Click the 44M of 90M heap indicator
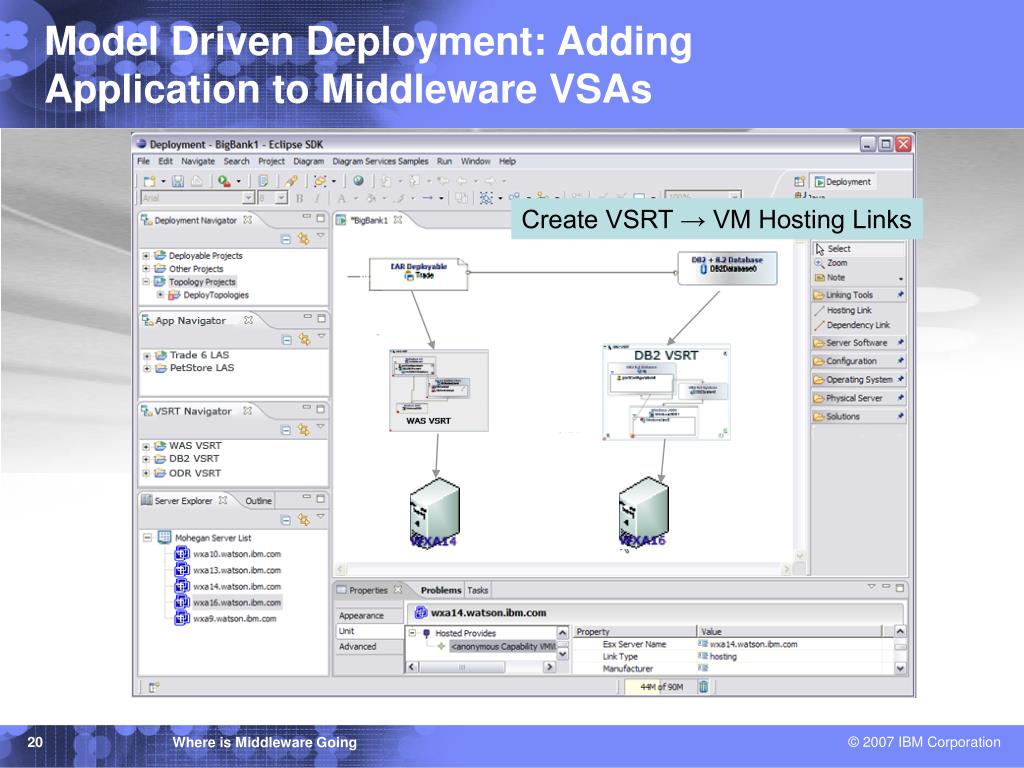 point(660,686)
